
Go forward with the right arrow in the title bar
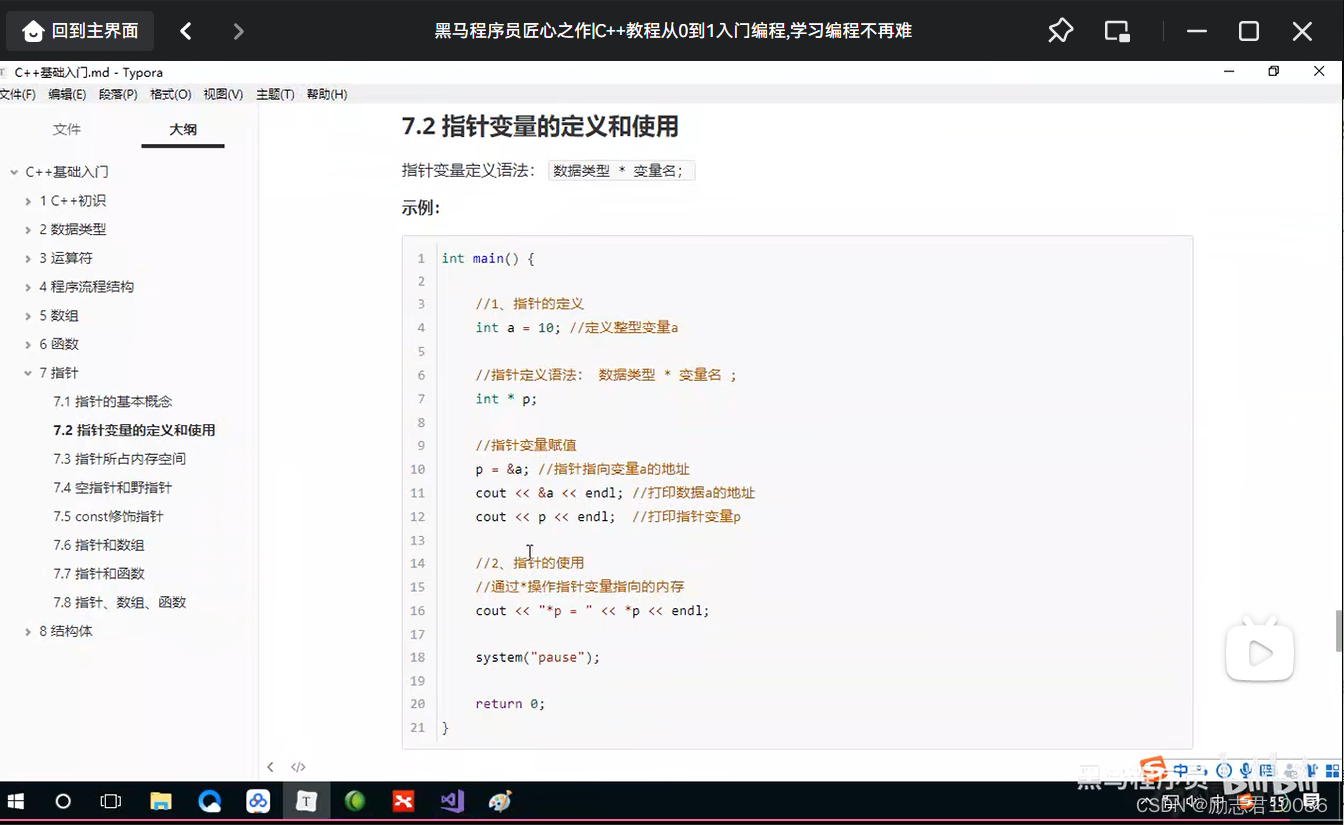[x=238, y=31]
